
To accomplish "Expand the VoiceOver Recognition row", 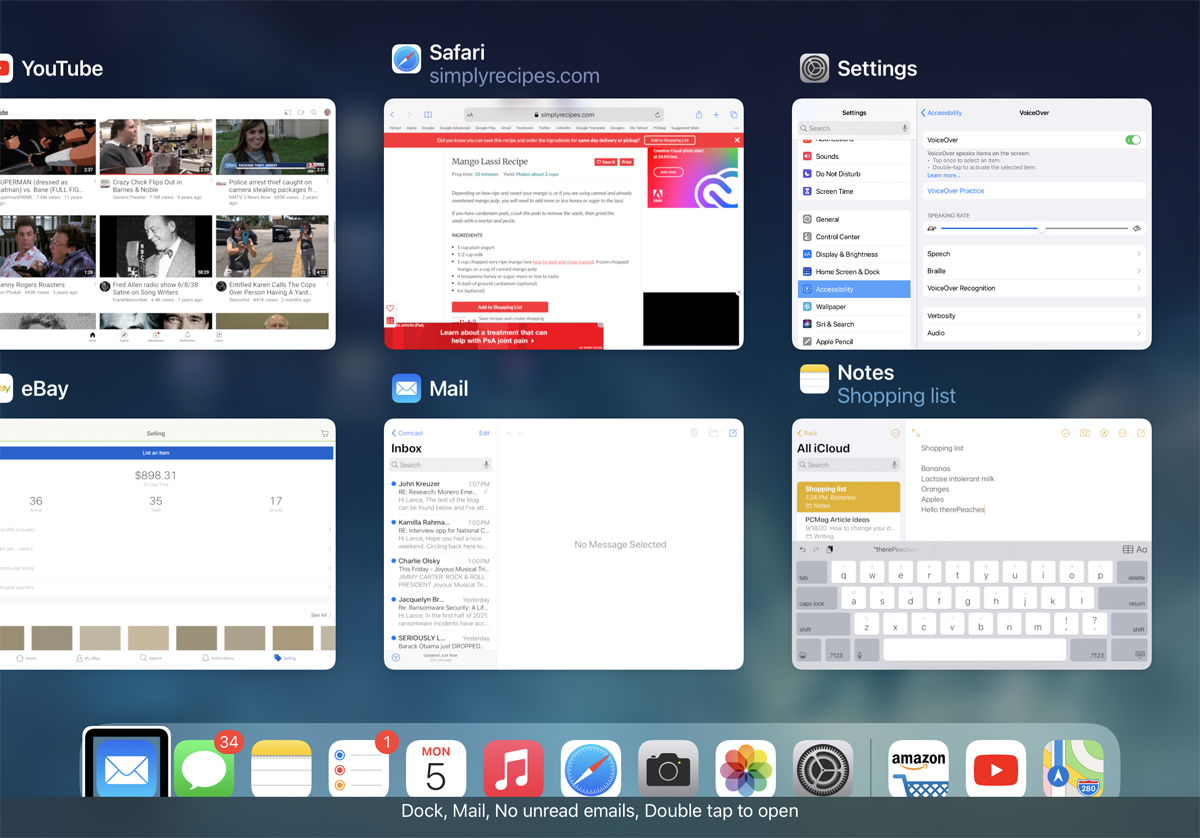I will [1034, 288].
